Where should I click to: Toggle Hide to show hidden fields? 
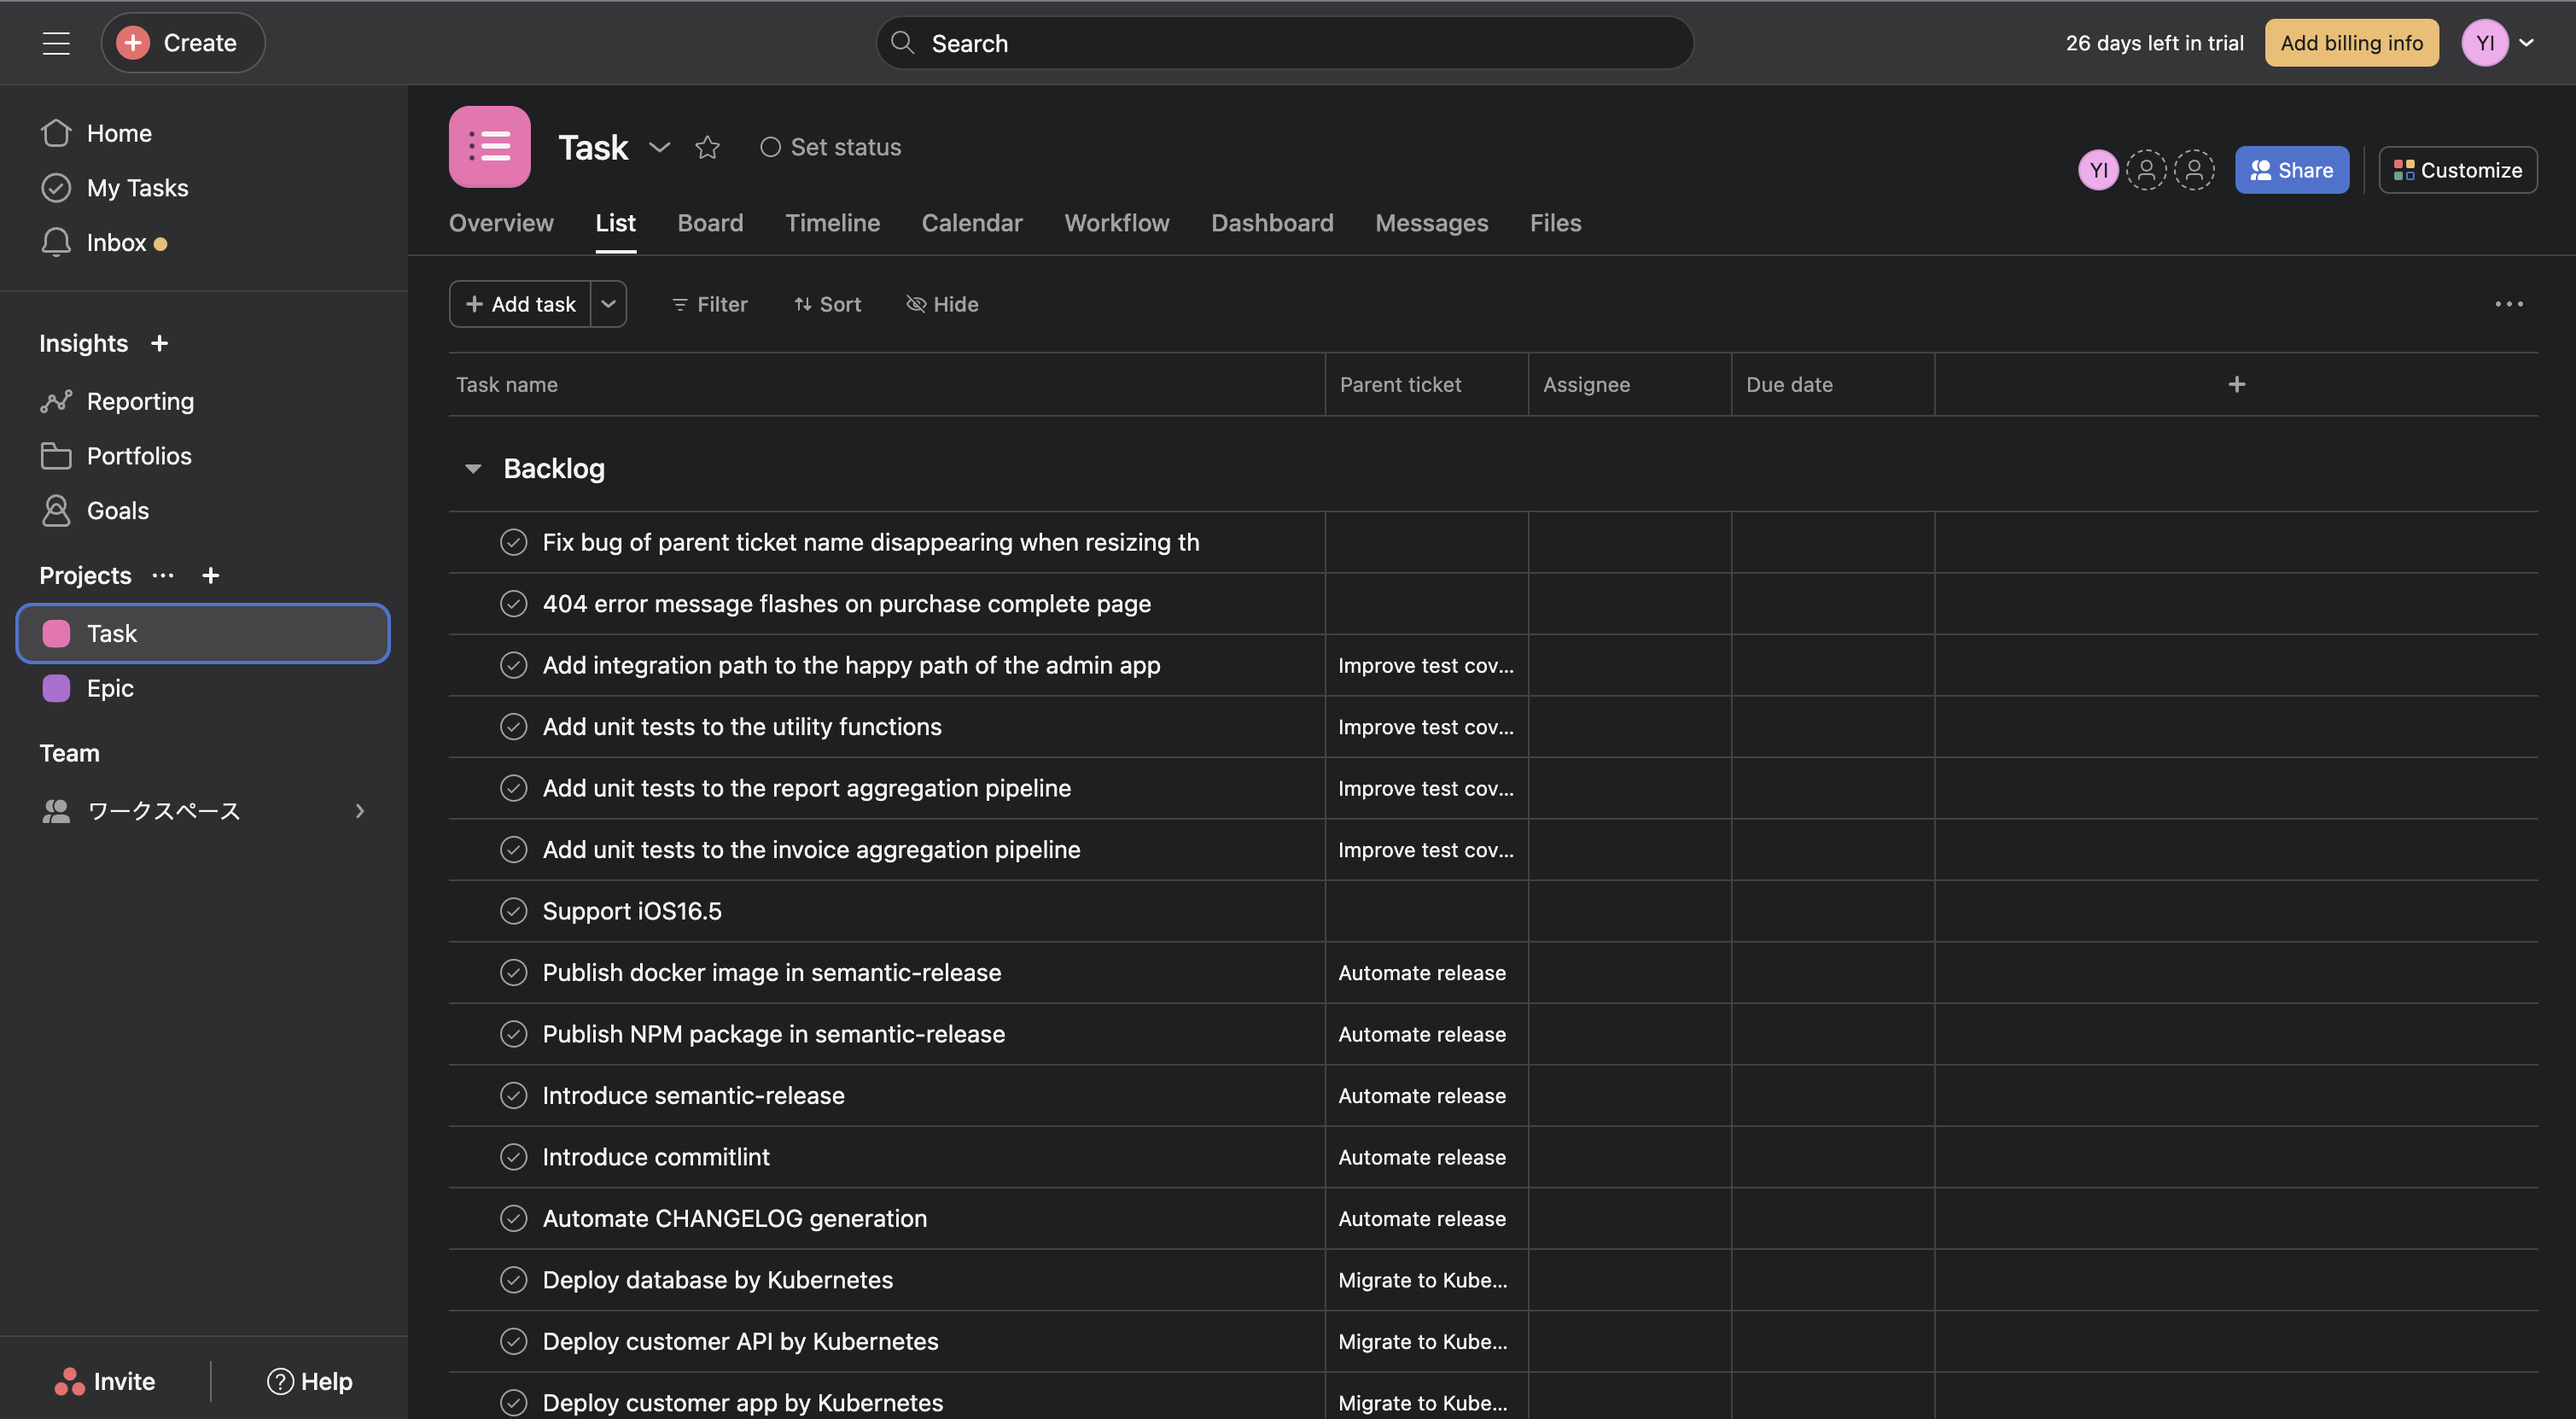(x=941, y=304)
